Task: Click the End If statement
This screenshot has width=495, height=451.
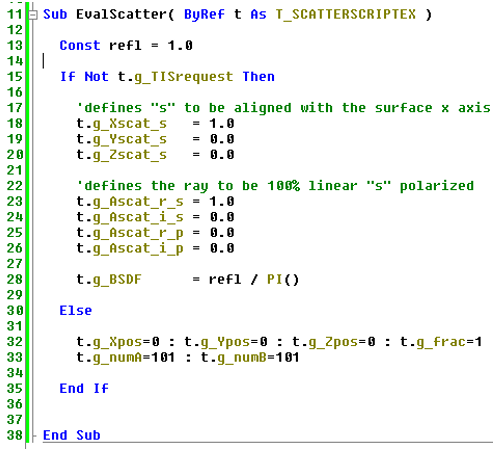Action: (84, 389)
